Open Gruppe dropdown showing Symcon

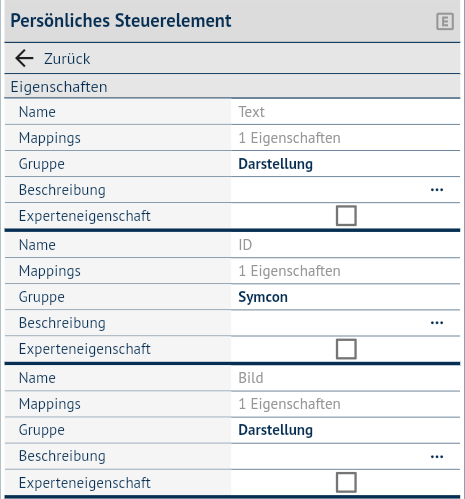[345, 297]
